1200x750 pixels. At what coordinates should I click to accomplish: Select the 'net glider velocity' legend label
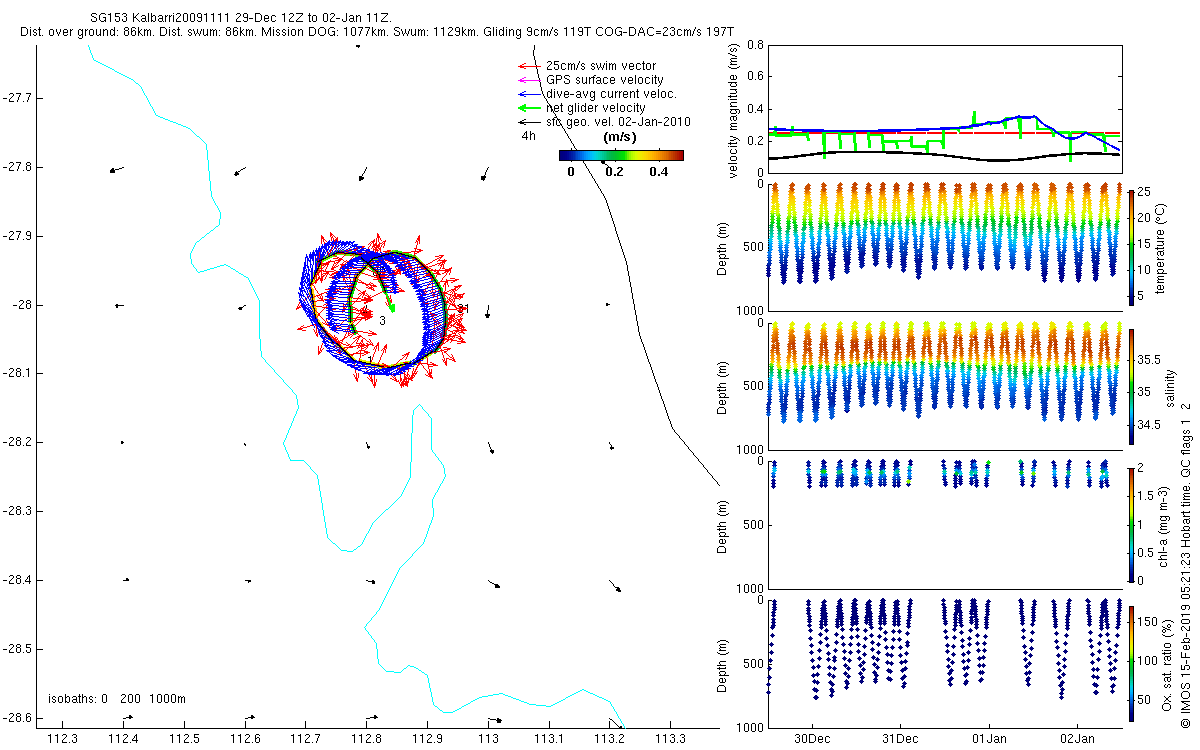(x=596, y=108)
